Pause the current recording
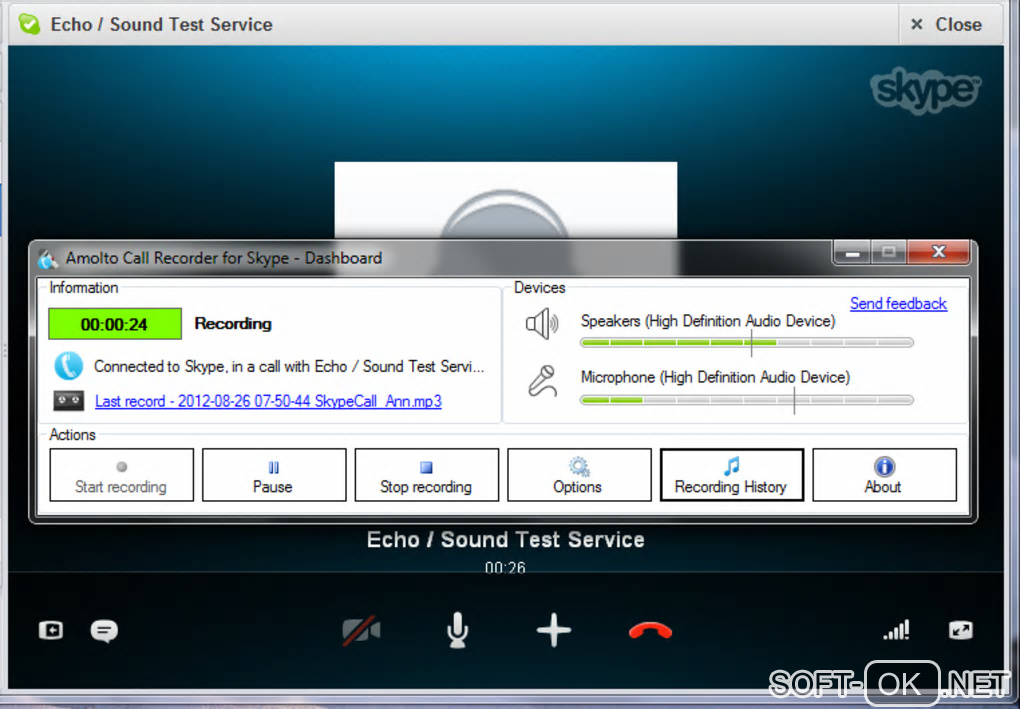 pyautogui.click(x=274, y=475)
